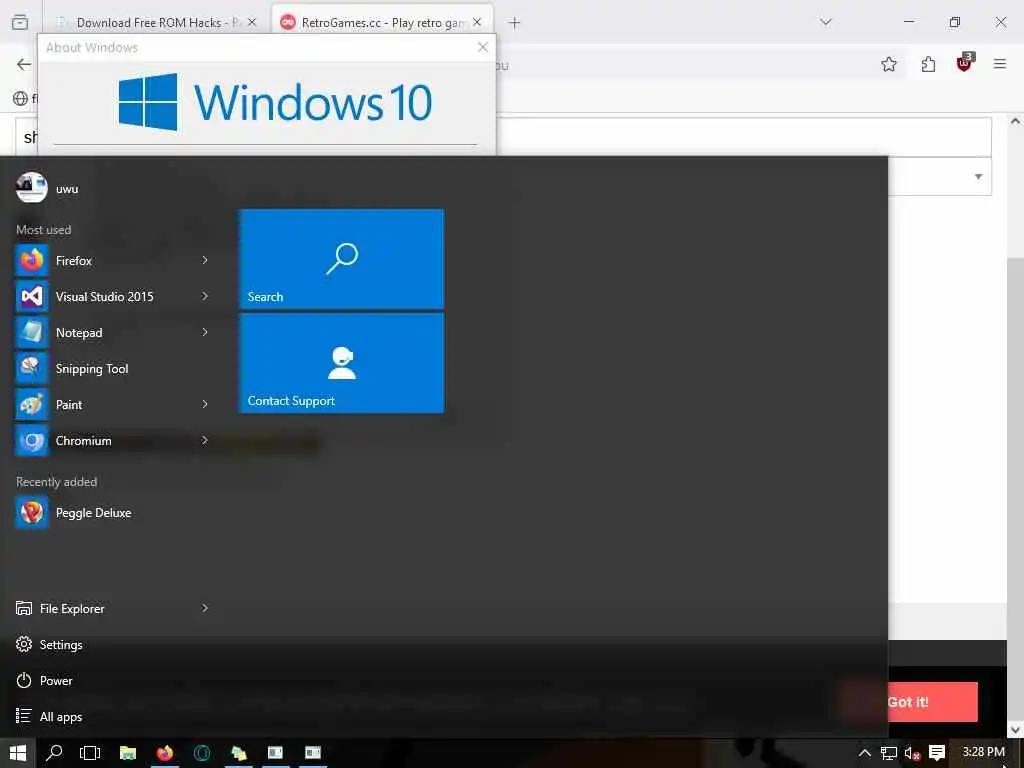Open uBlock Origin shield icon
This screenshot has height=768, width=1024.
click(965, 63)
